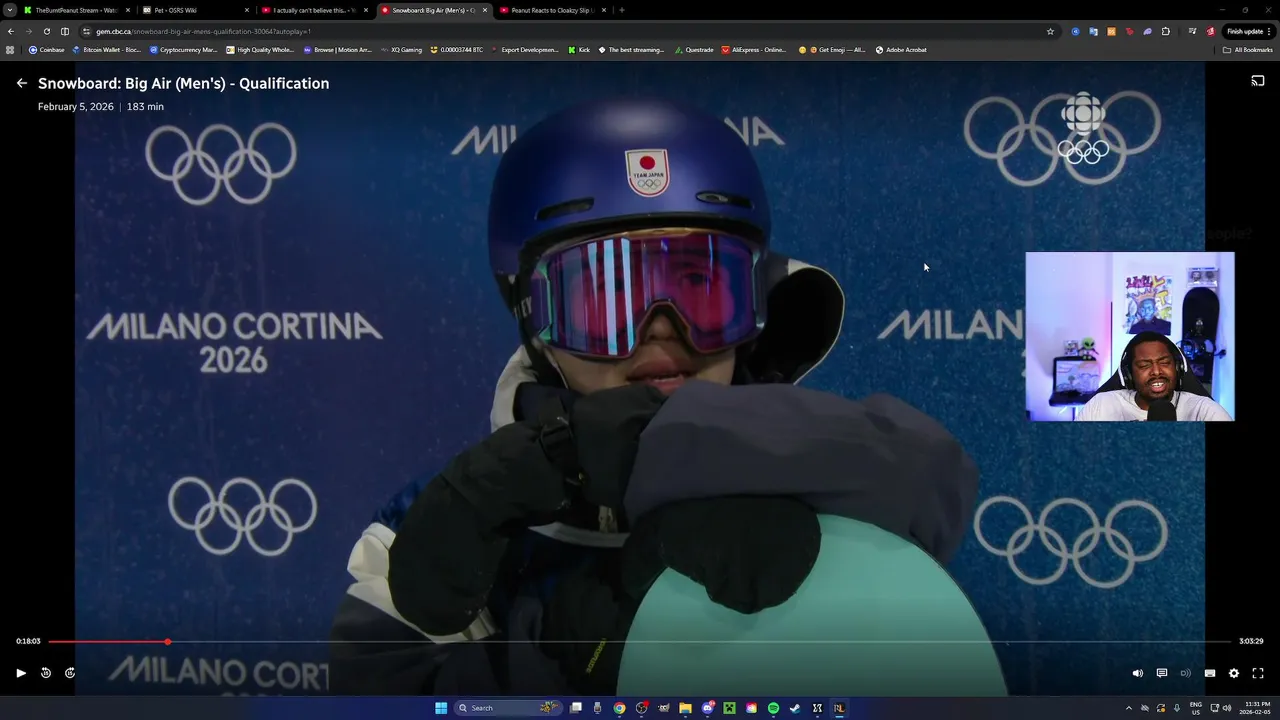Open the Chrome profile avatar

[1210, 31]
